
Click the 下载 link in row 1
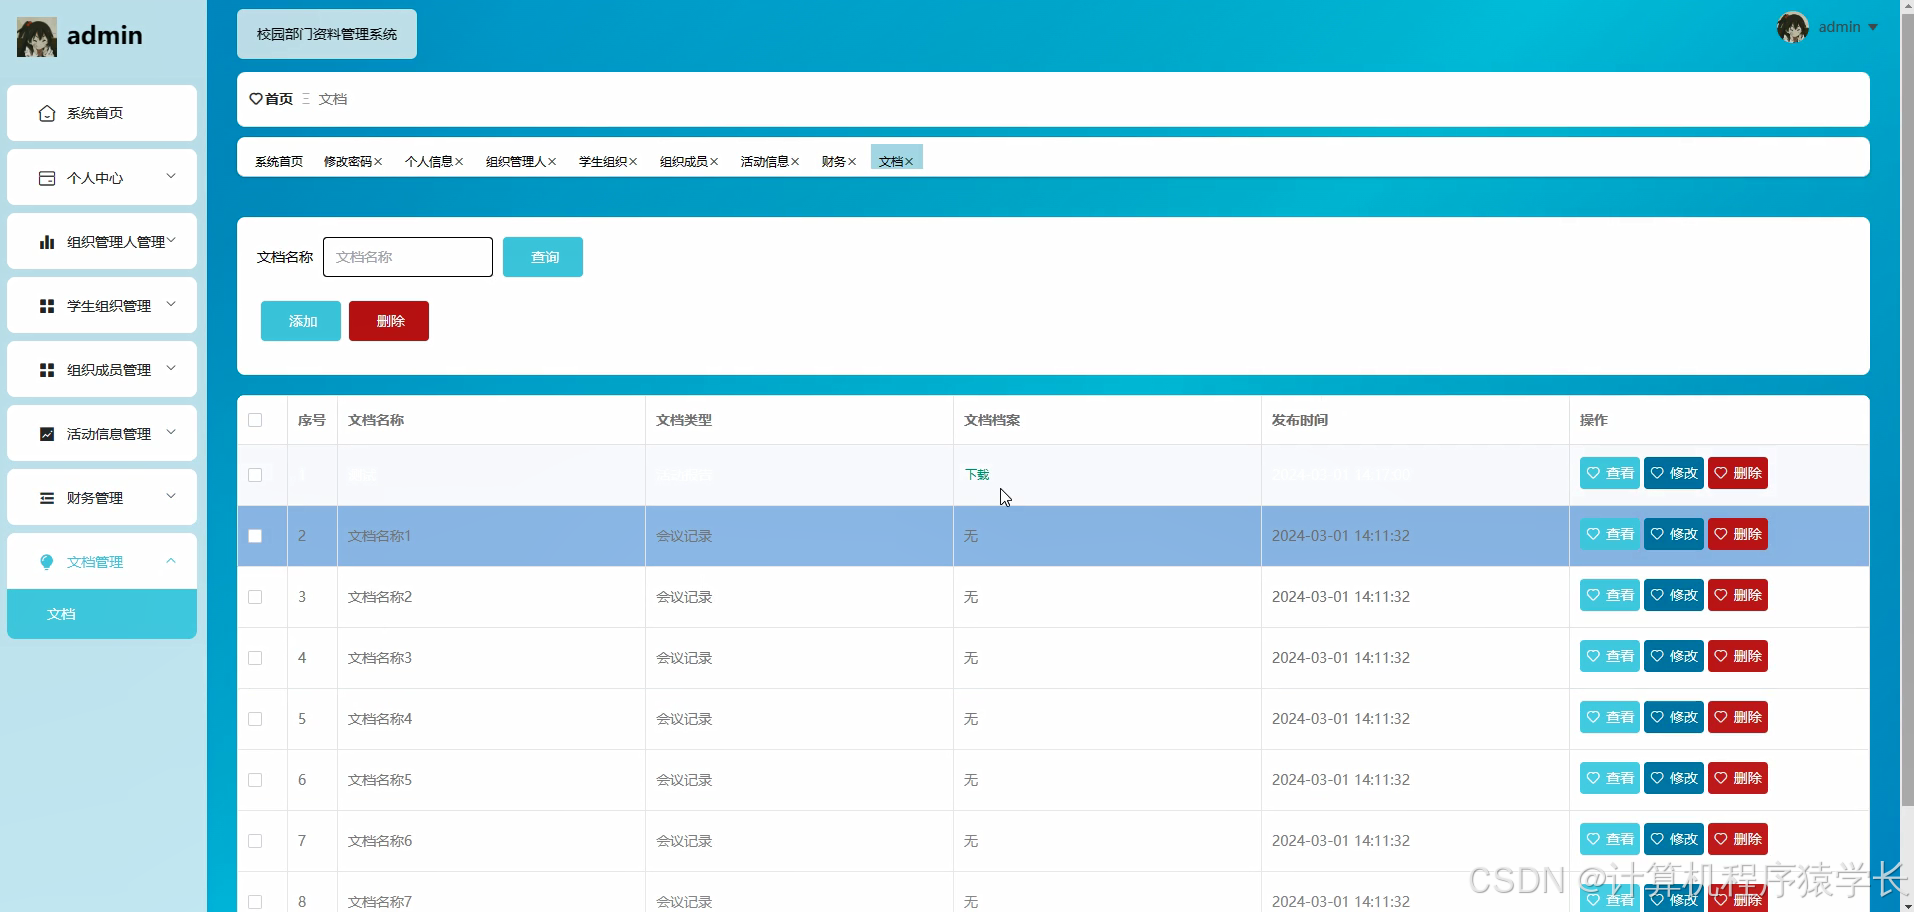(977, 474)
